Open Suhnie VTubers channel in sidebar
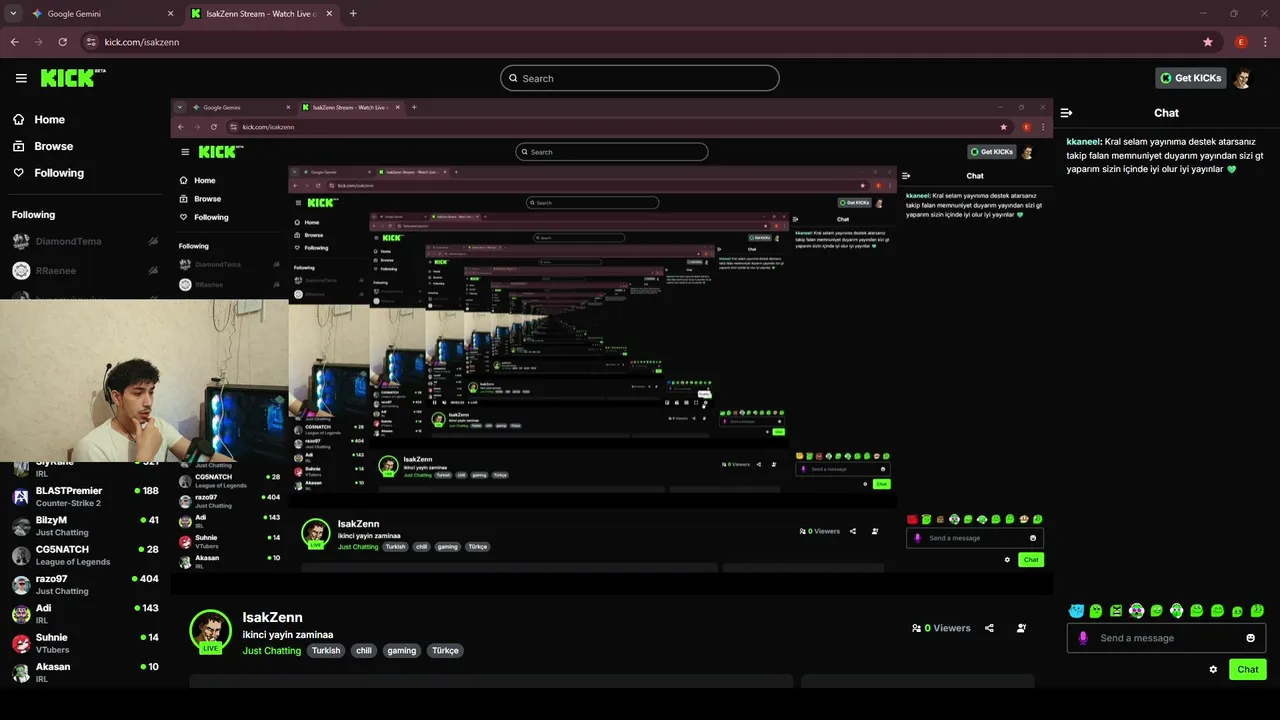This screenshot has width=1280, height=720. tap(85, 643)
